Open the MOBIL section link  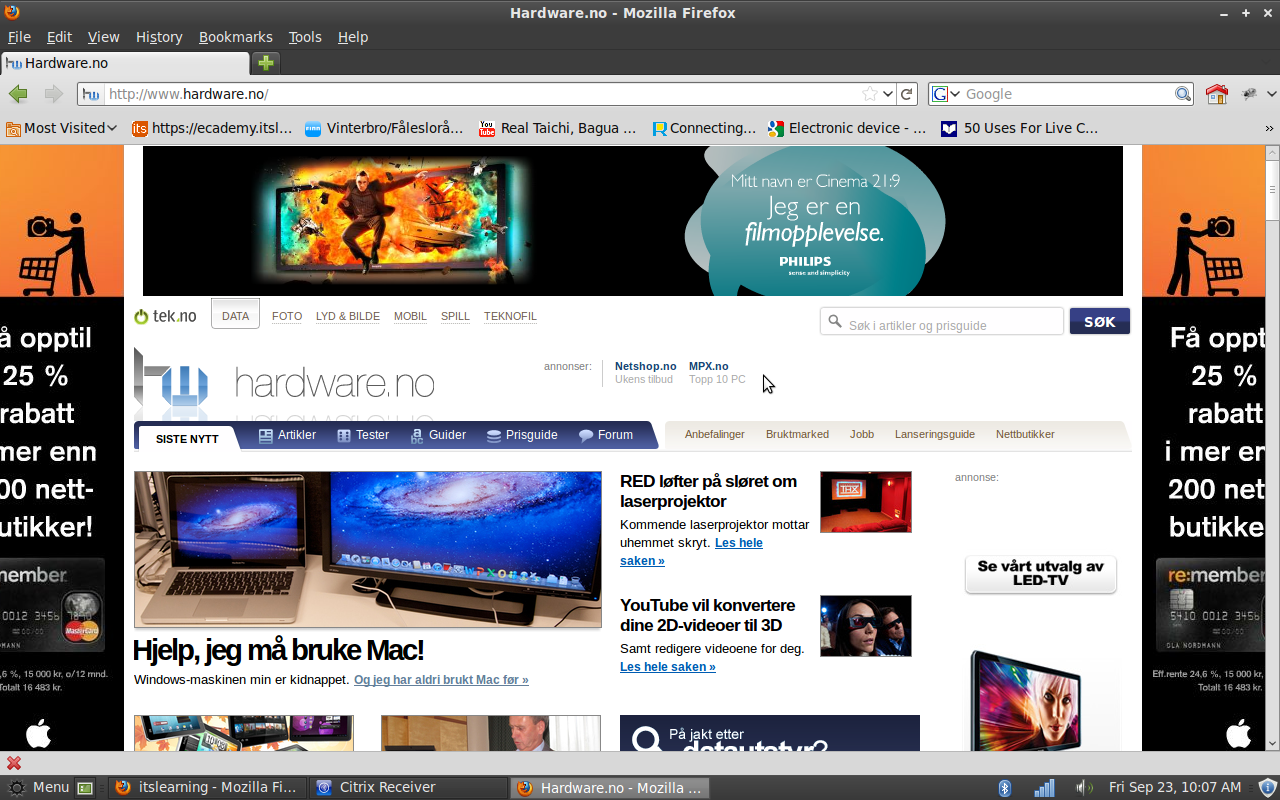click(410, 316)
